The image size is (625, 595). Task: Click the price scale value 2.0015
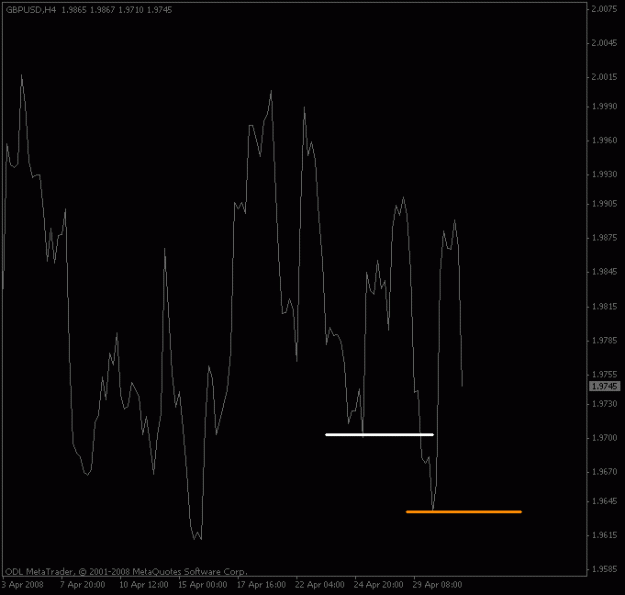604,77
